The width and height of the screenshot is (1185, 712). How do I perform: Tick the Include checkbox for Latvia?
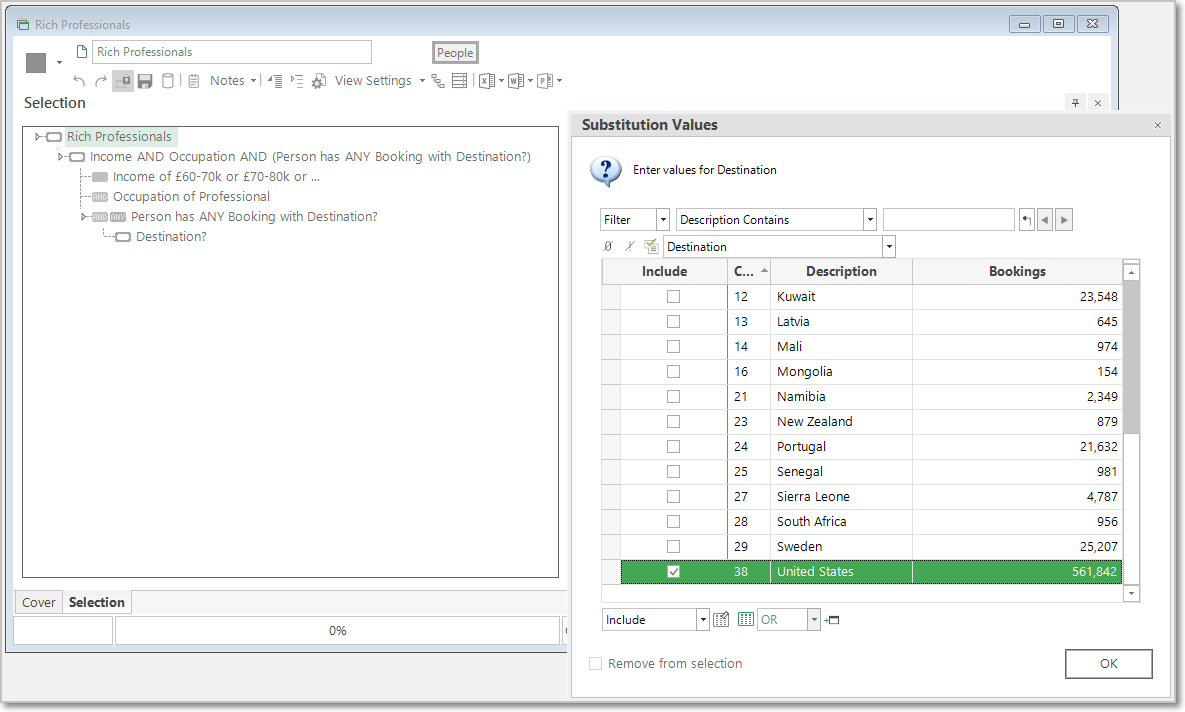pos(673,322)
